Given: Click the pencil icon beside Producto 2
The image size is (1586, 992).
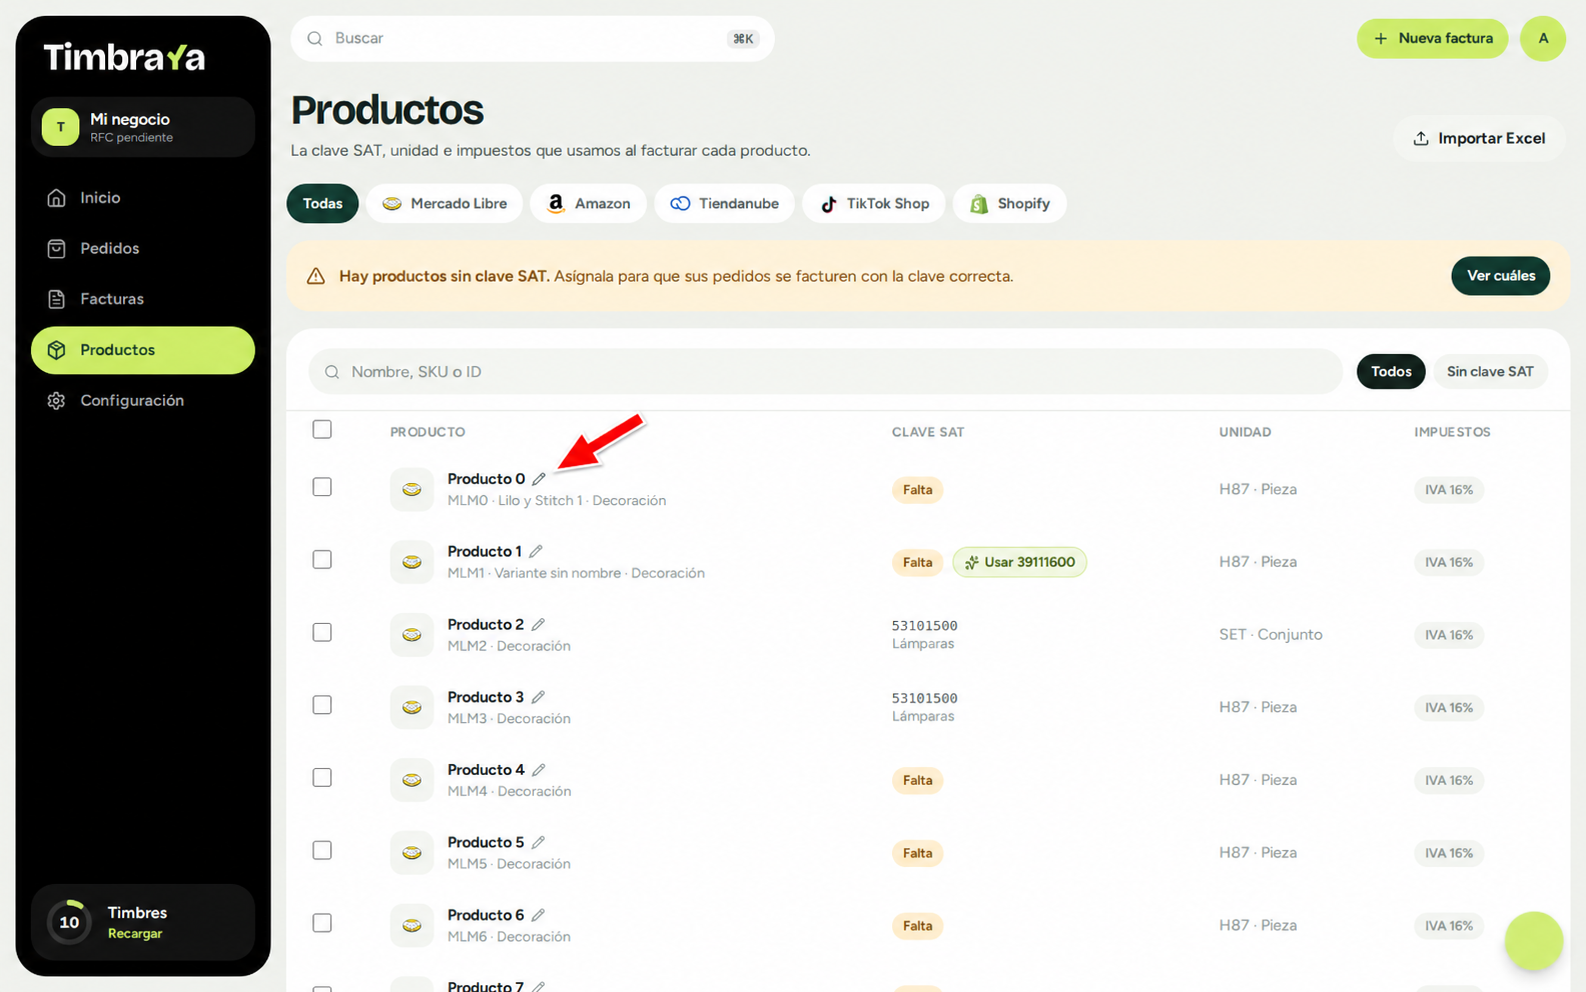Looking at the screenshot, I should [x=538, y=624].
